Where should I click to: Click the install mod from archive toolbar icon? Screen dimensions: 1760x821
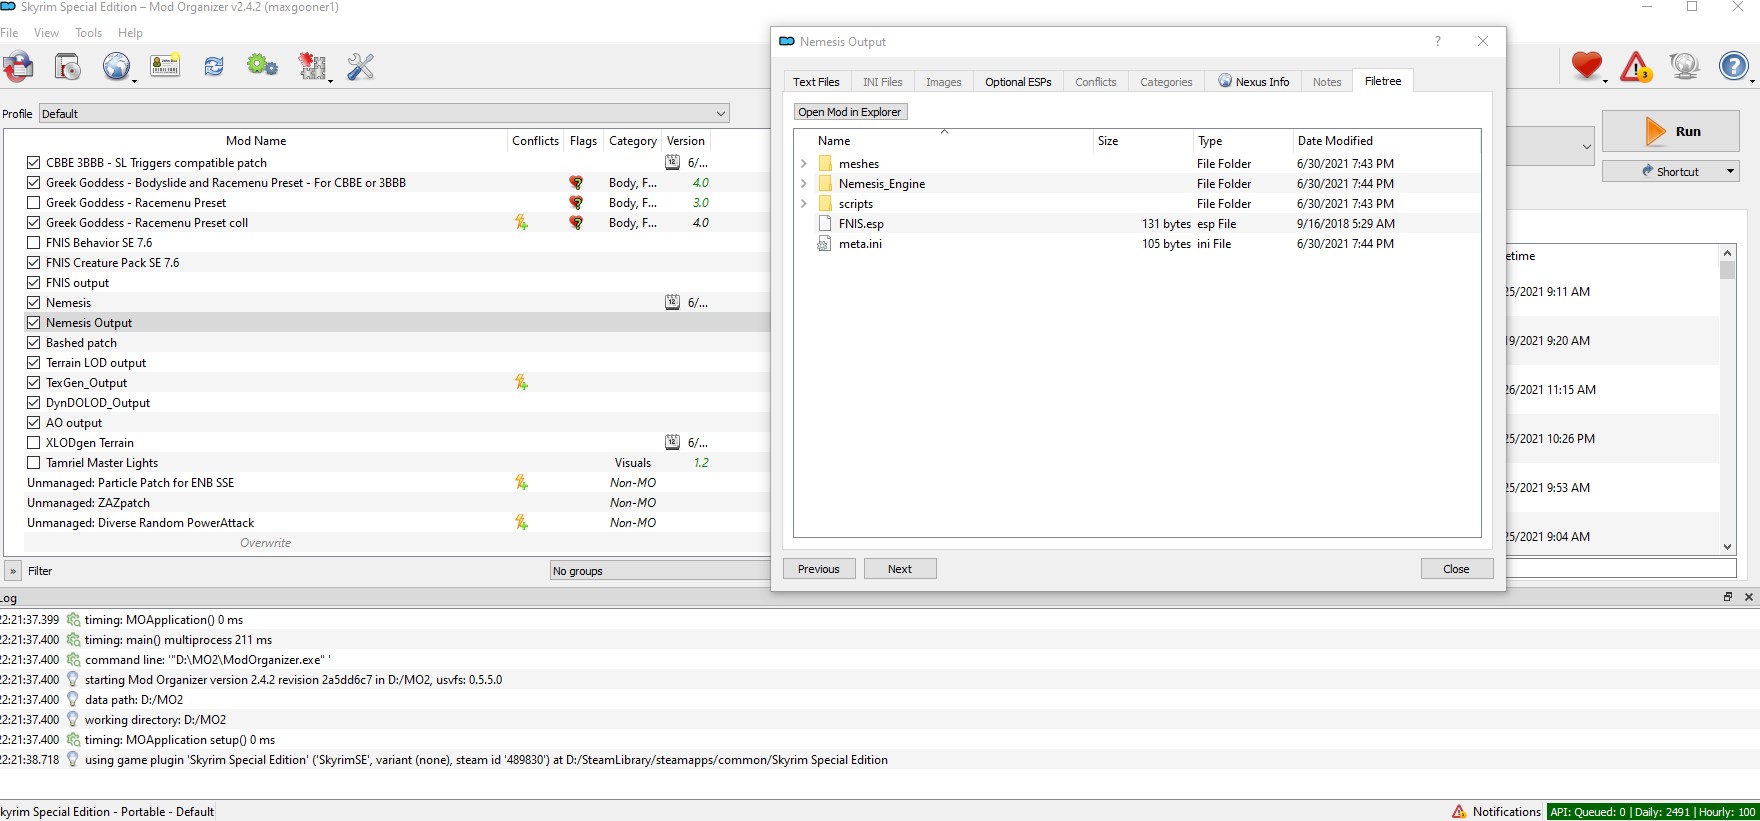[18, 67]
